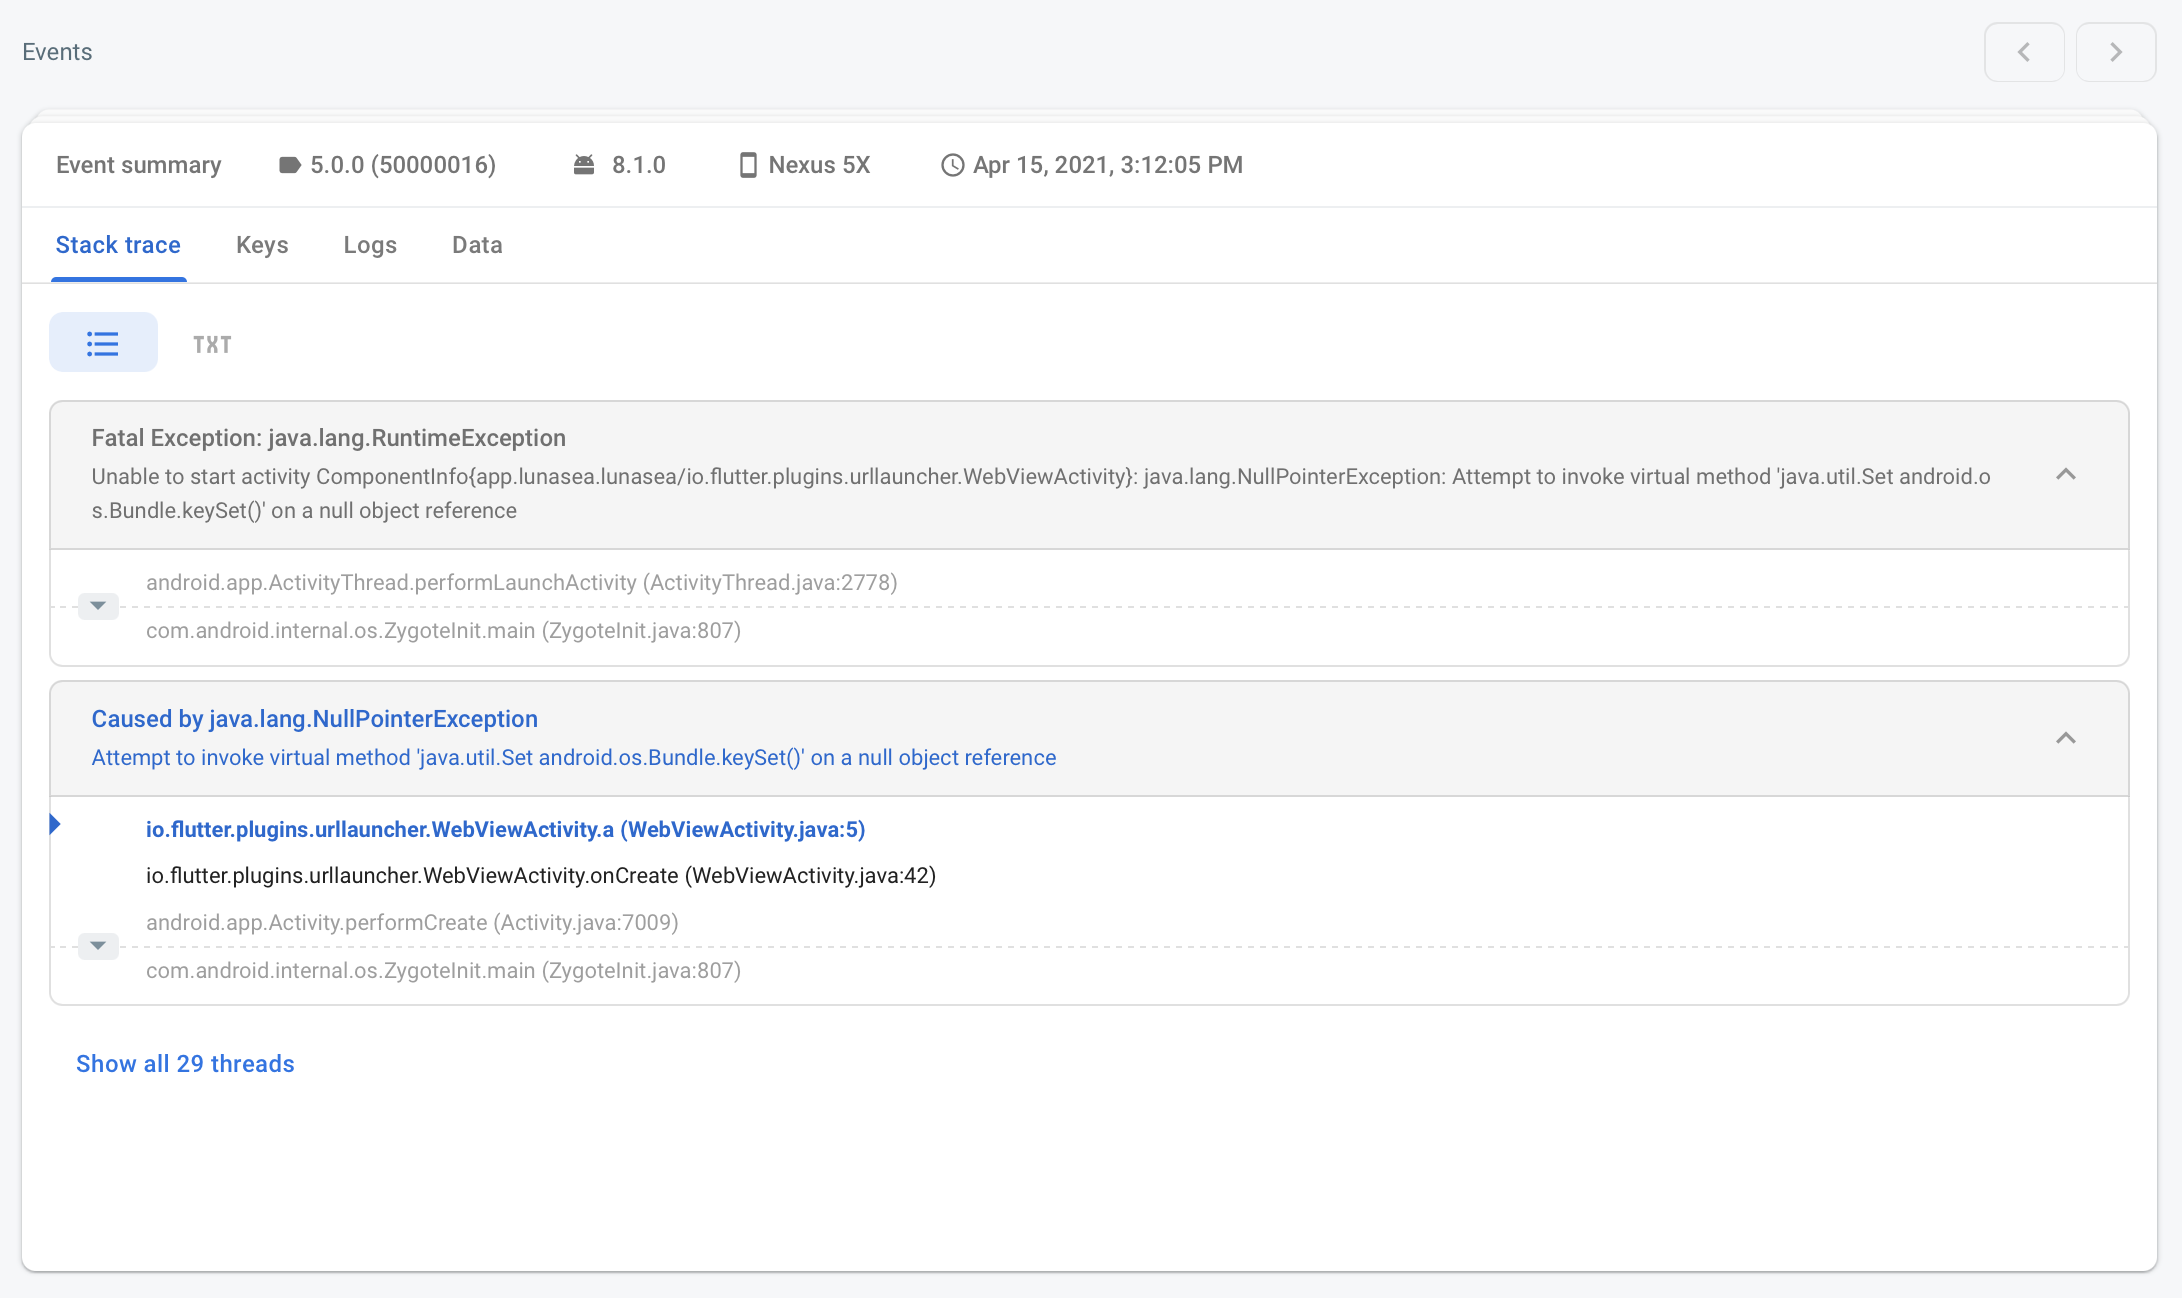Click the Events heading
Viewport: 2182px width, 1298px height.
[57, 52]
